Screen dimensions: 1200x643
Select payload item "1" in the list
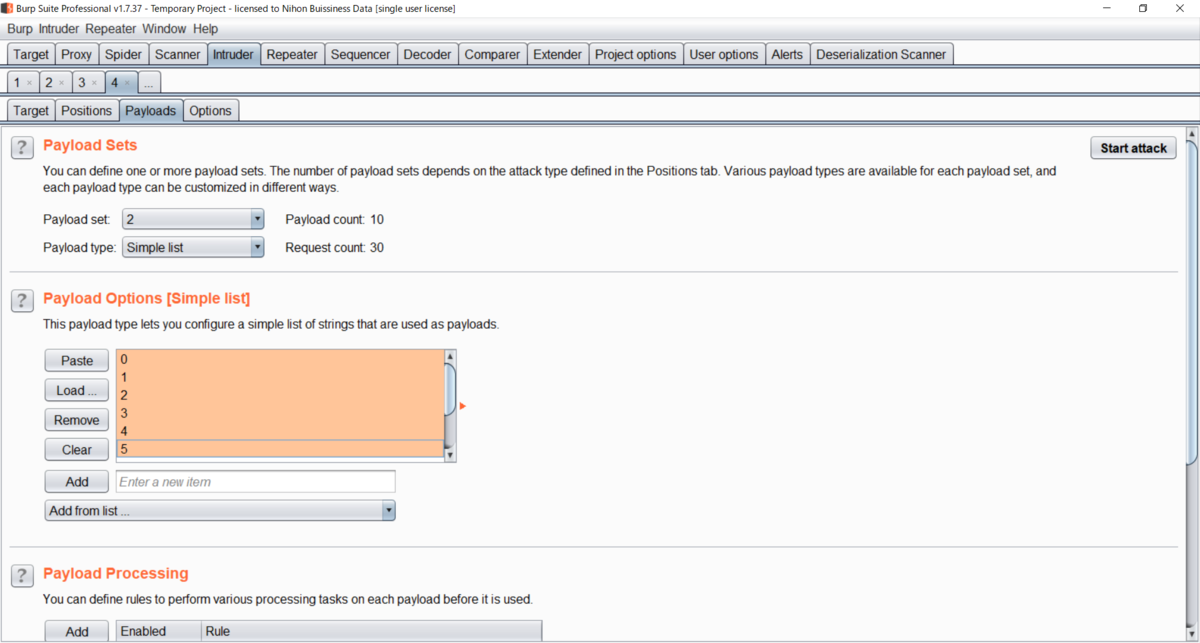pyautogui.click(x=280, y=377)
